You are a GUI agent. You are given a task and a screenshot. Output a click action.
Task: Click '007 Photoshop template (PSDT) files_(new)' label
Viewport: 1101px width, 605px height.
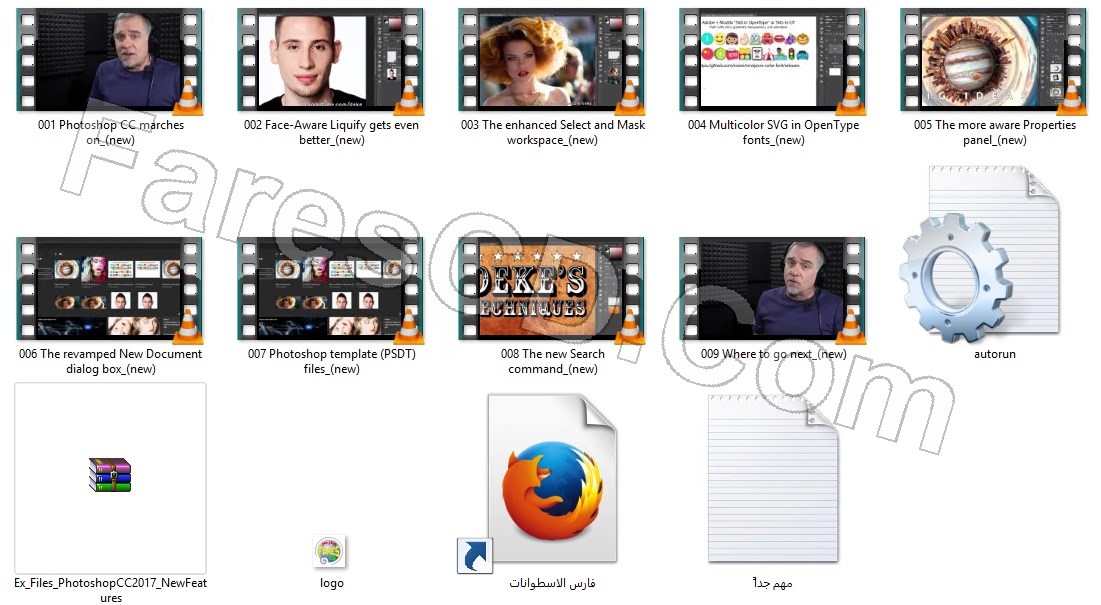coord(331,361)
